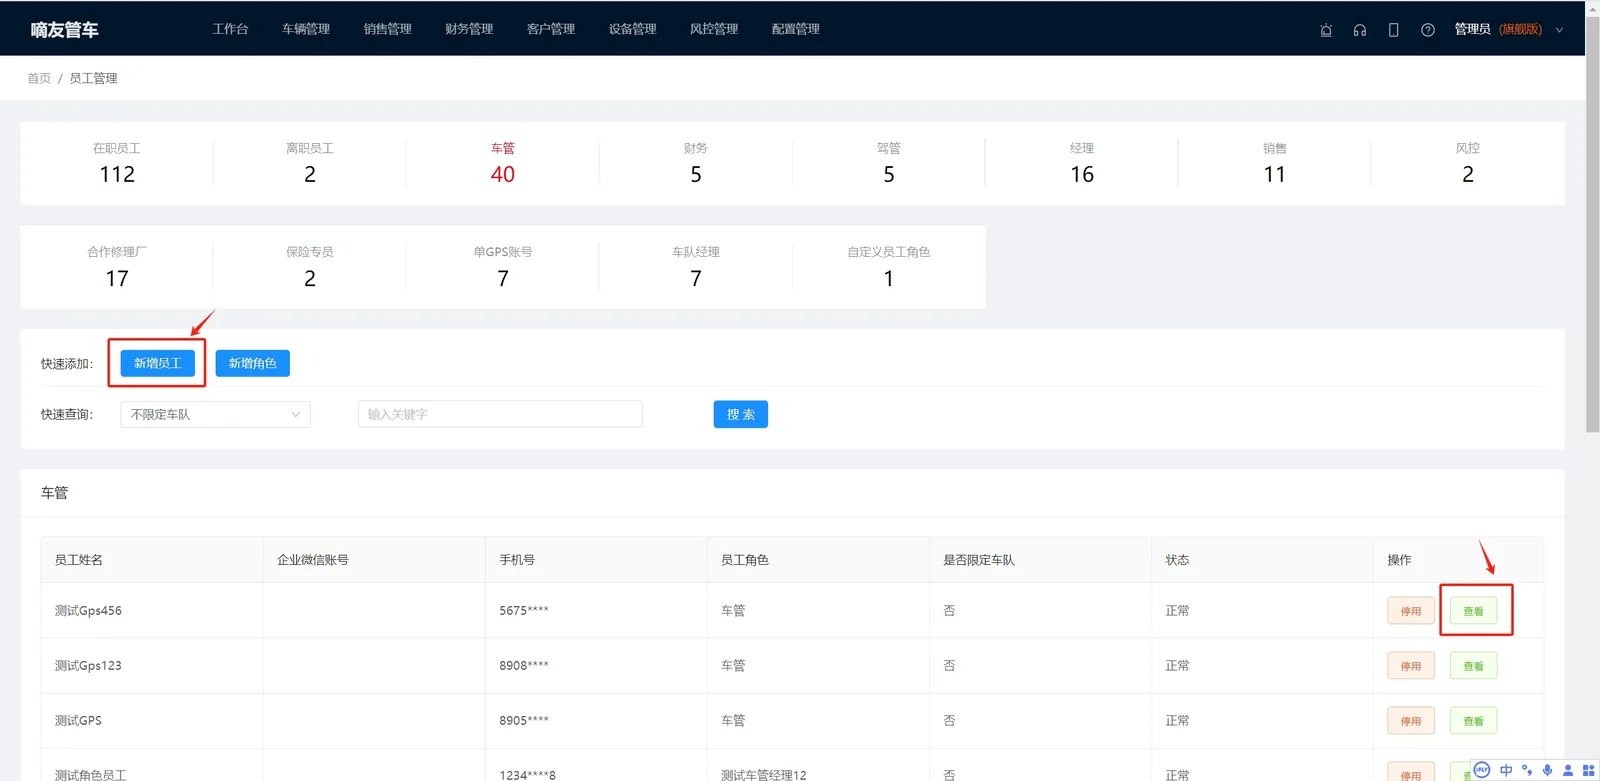
Task: View details of employee 测试Gps123
Action: click(1474, 666)
